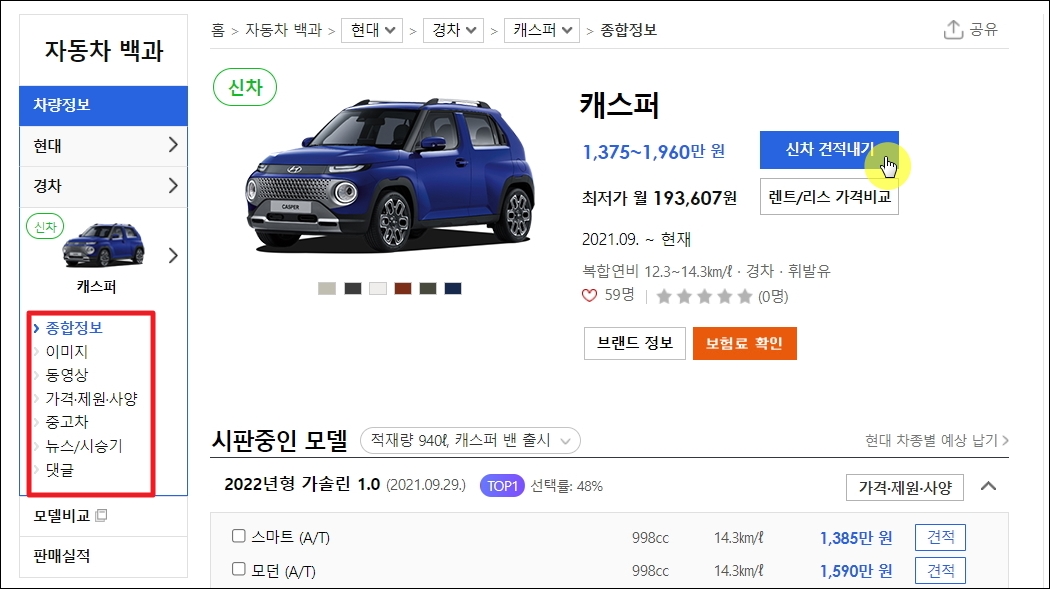Click the TOP1 badge
1050x589 pixels.
point(502,486)
